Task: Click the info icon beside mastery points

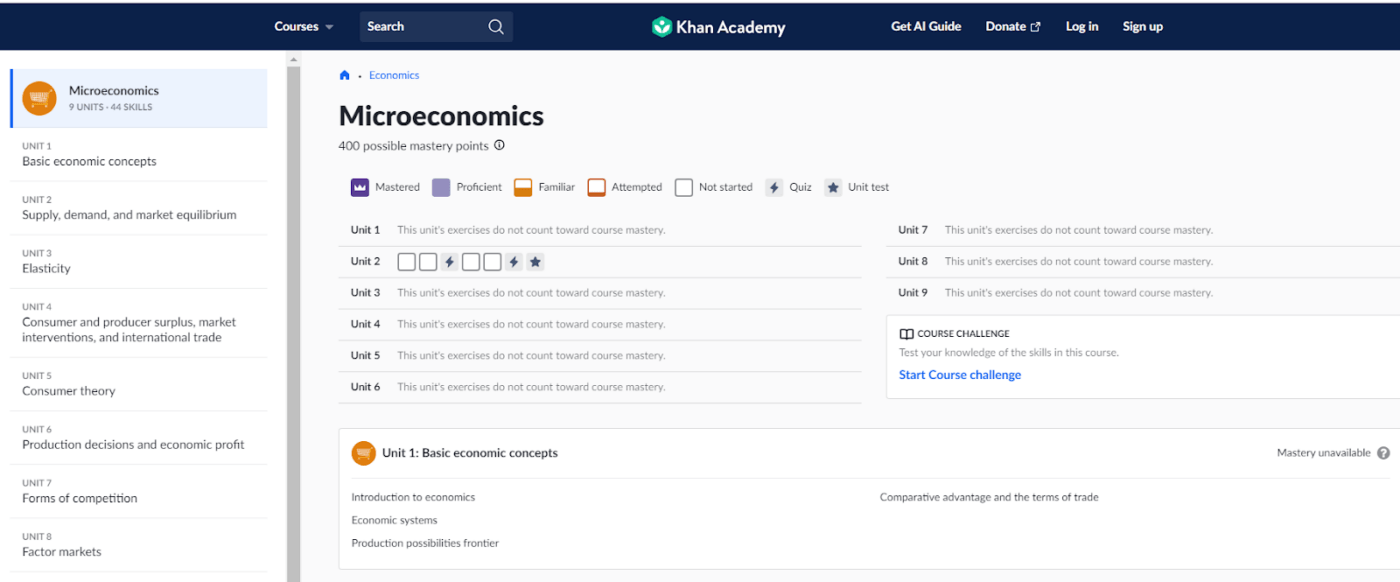Action: pyautogui.click(x=498, y=145)
